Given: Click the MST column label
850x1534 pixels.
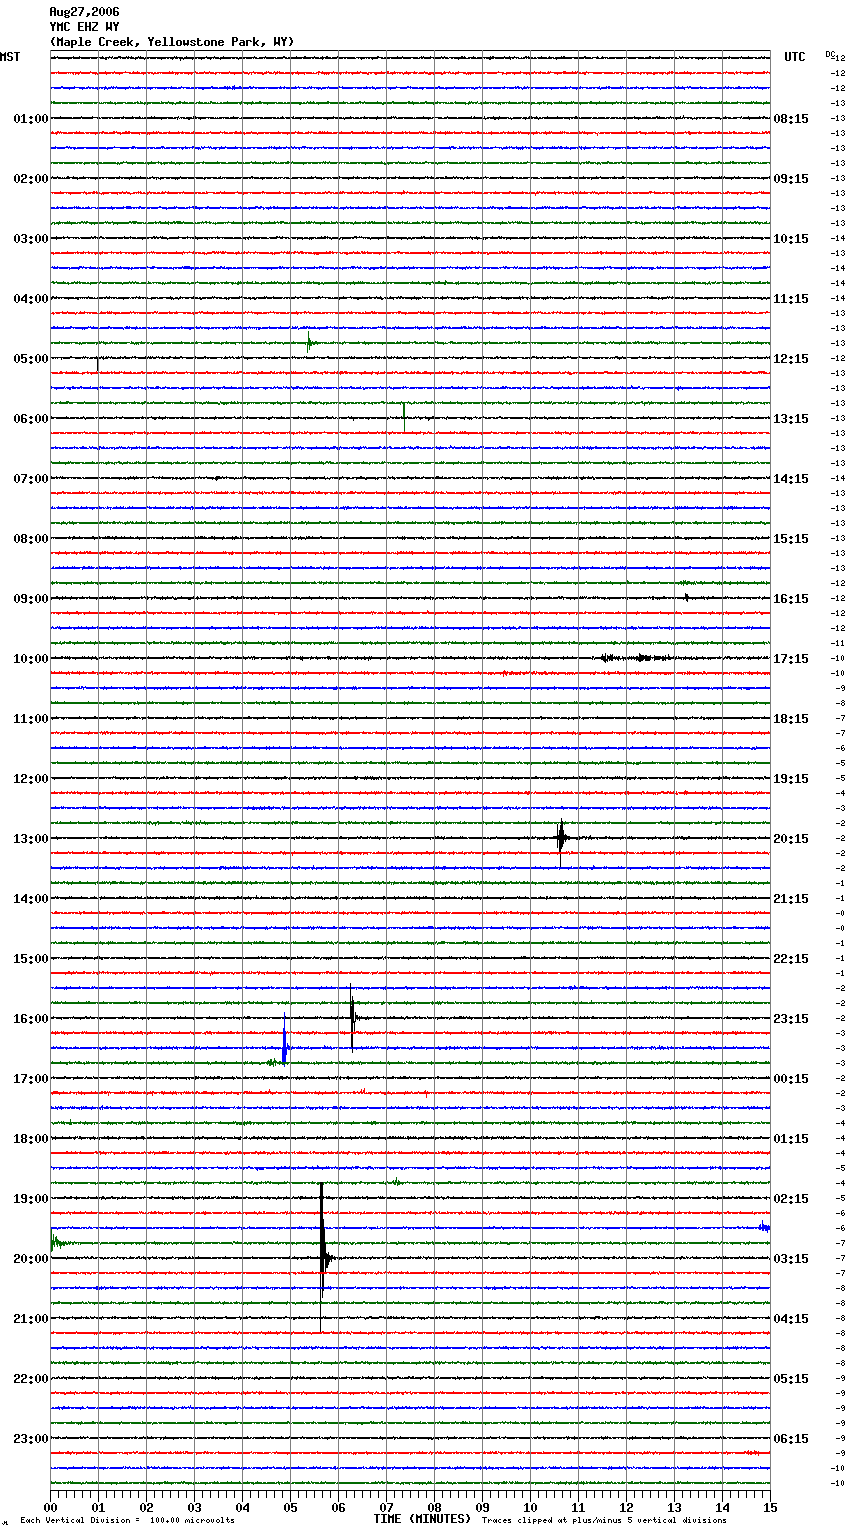Looking at the screenshot, I should [x=10, y=57].
